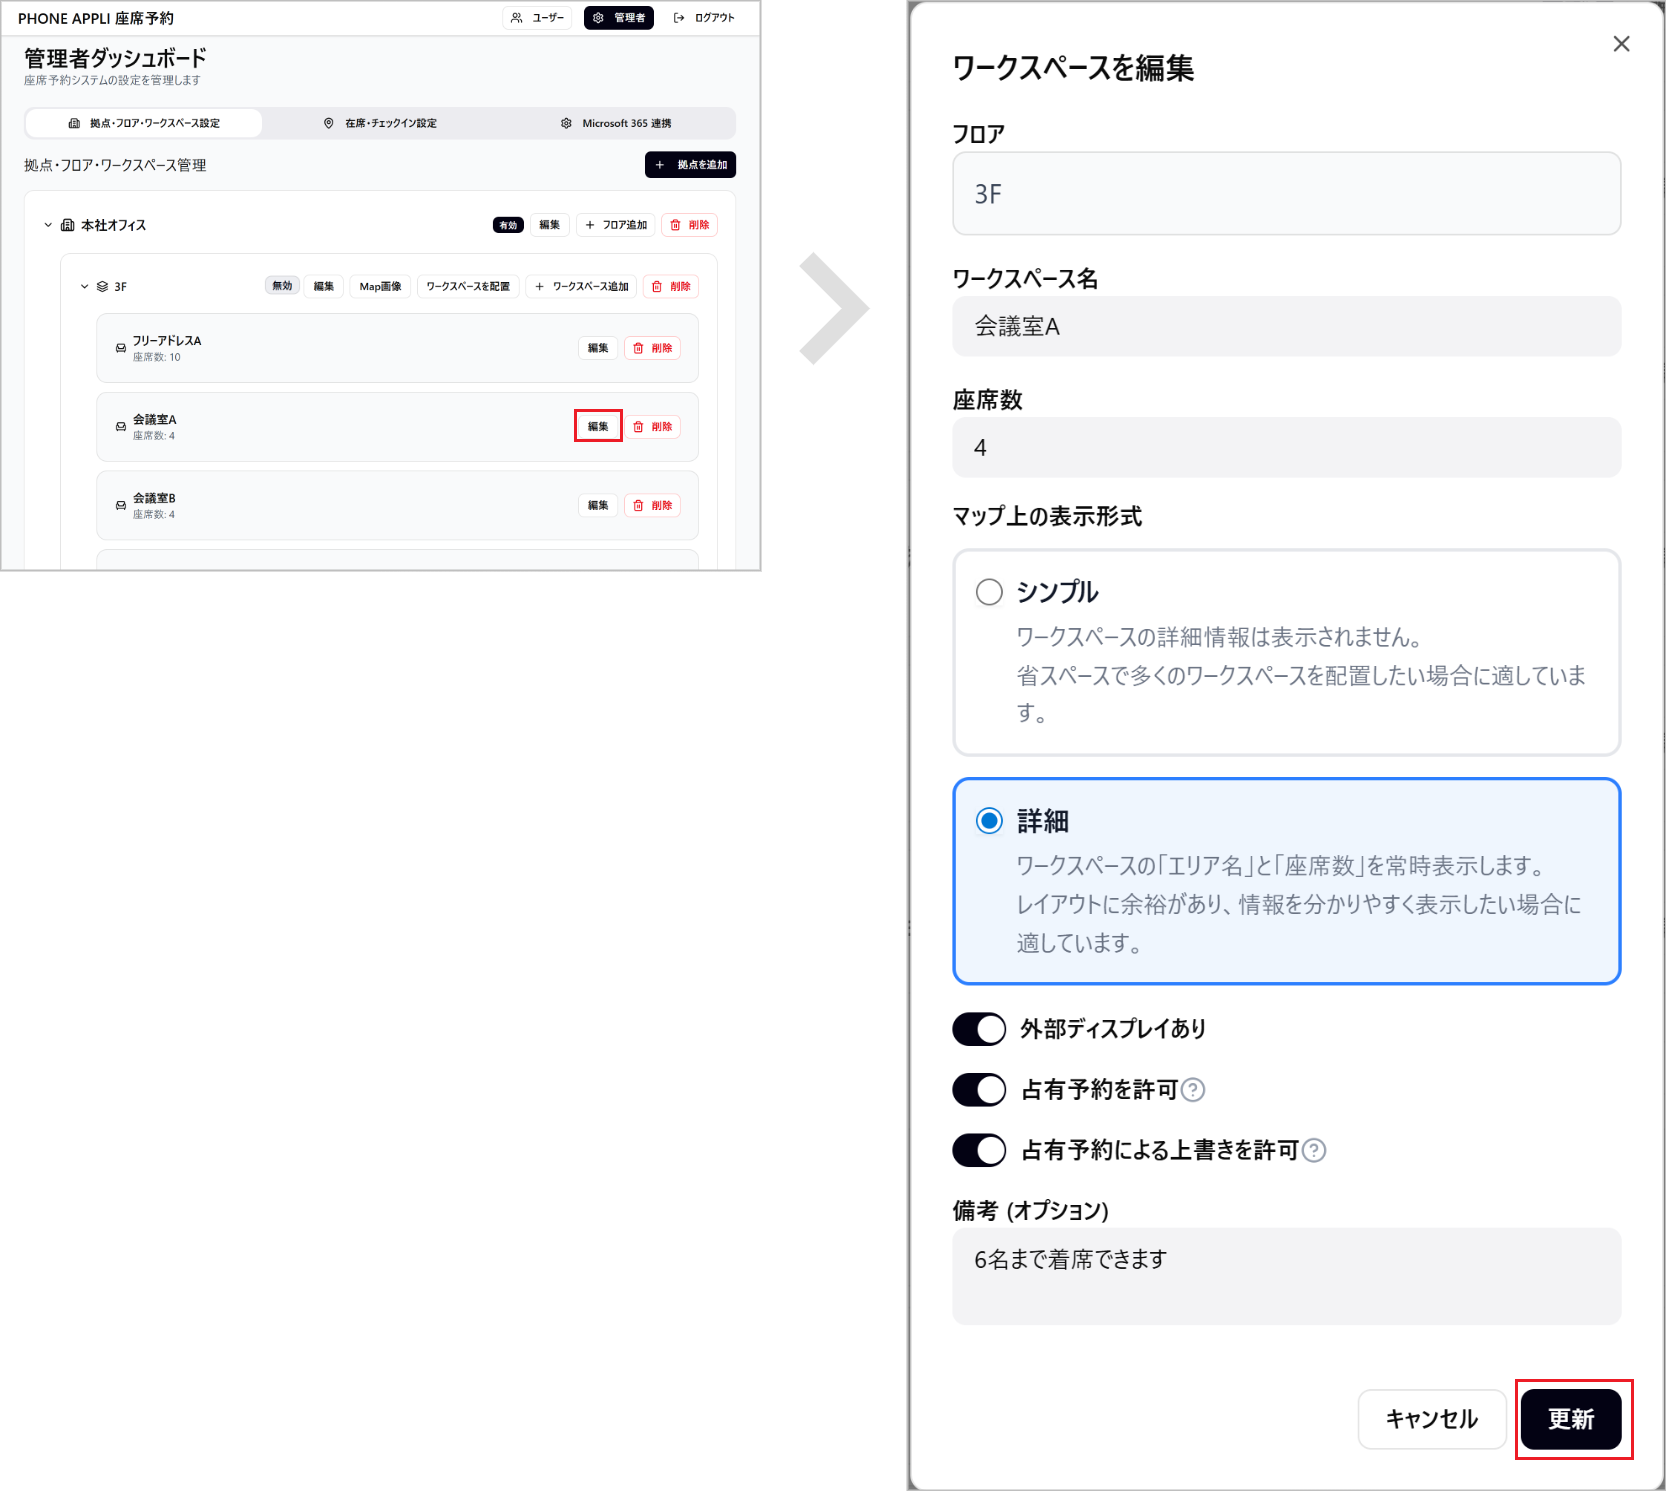The width and height of the screenshot is (1666, 1491).
Task: Click 更新 to save workspace
Action: tap(1571, 1419)
